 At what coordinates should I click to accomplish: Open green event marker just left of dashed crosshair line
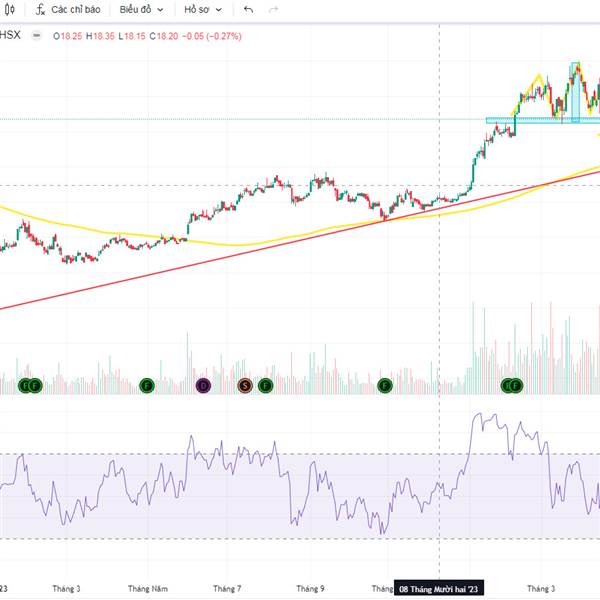pos(385,385)
